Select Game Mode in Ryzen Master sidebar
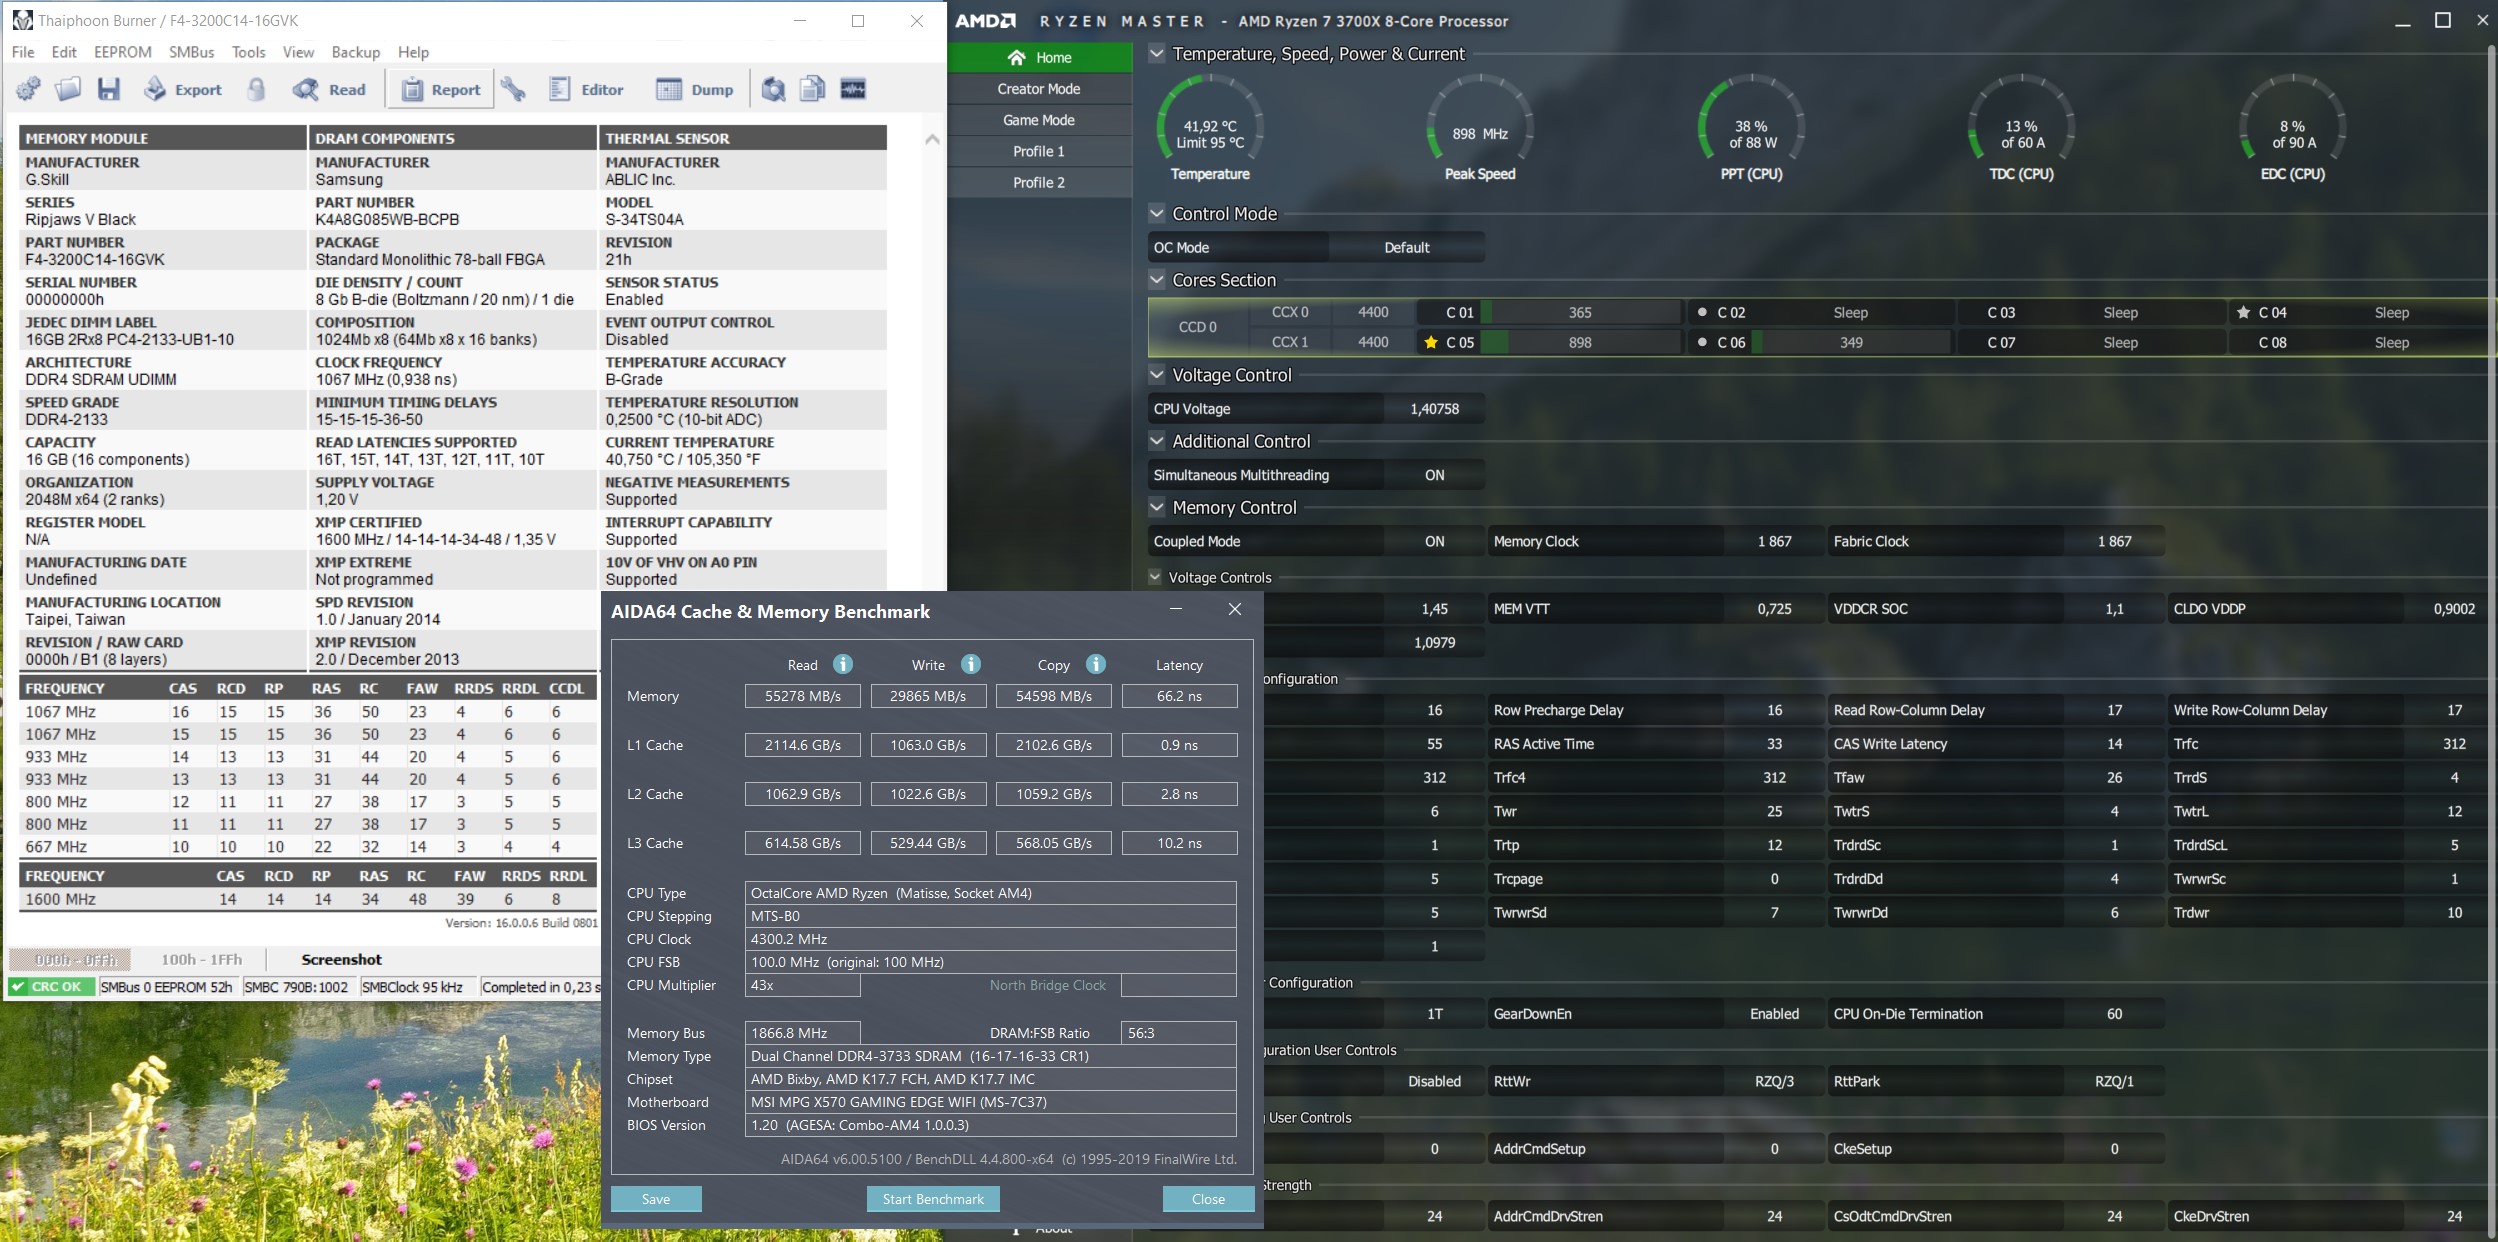The image size is (2498, 1242). click(1038, 120)
